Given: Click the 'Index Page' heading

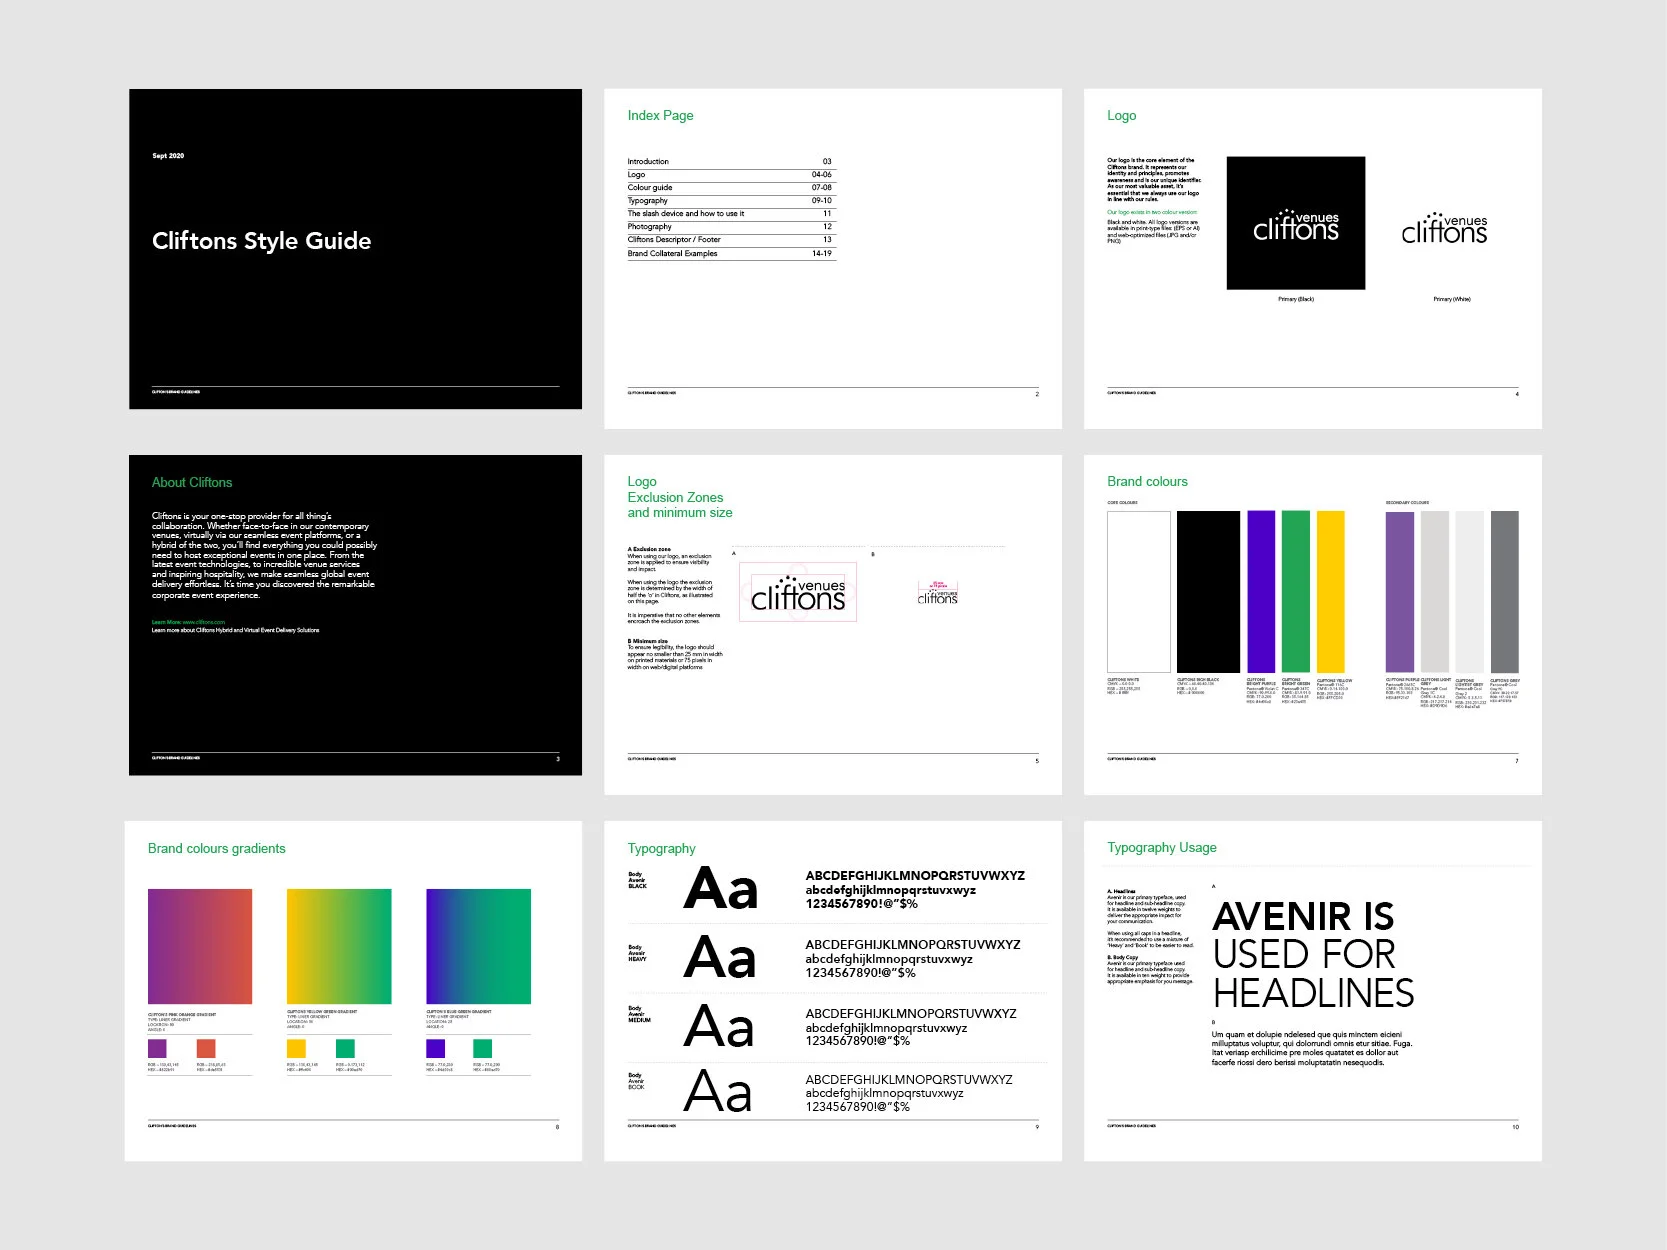Looking at the screenshot, I should pyautogui.click(x=660, y=115).
